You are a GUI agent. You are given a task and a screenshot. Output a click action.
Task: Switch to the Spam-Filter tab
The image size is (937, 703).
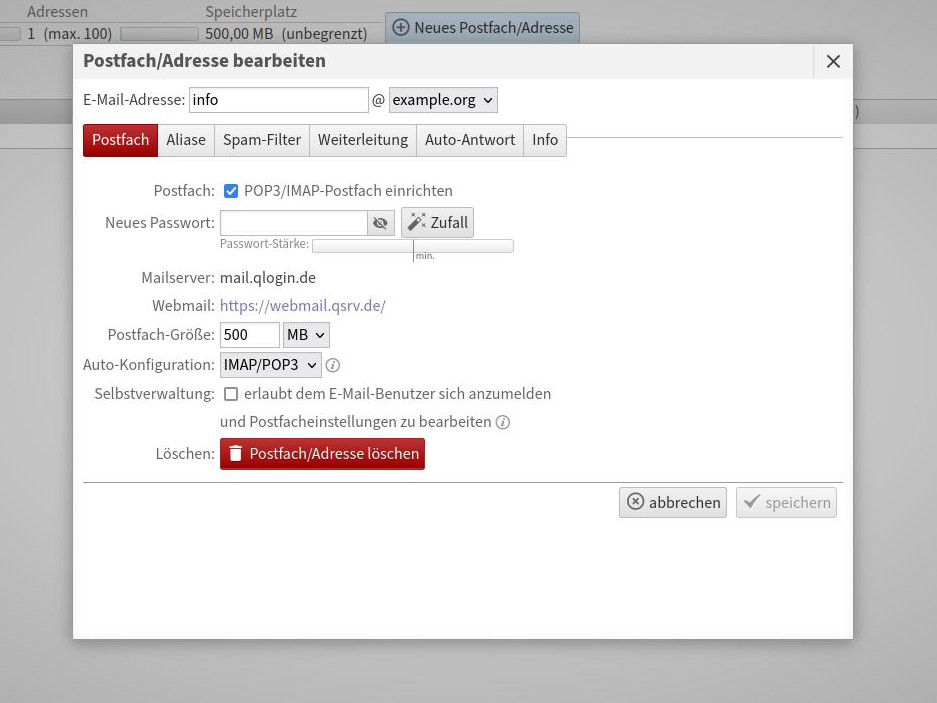[261, 140]
